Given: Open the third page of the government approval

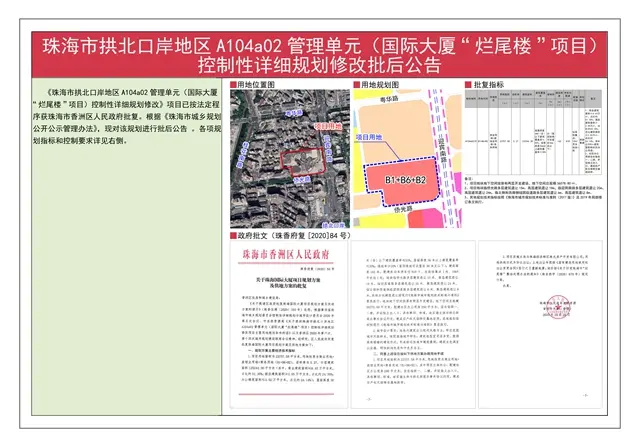Looking at the screenshot, I should pos(540,324).
